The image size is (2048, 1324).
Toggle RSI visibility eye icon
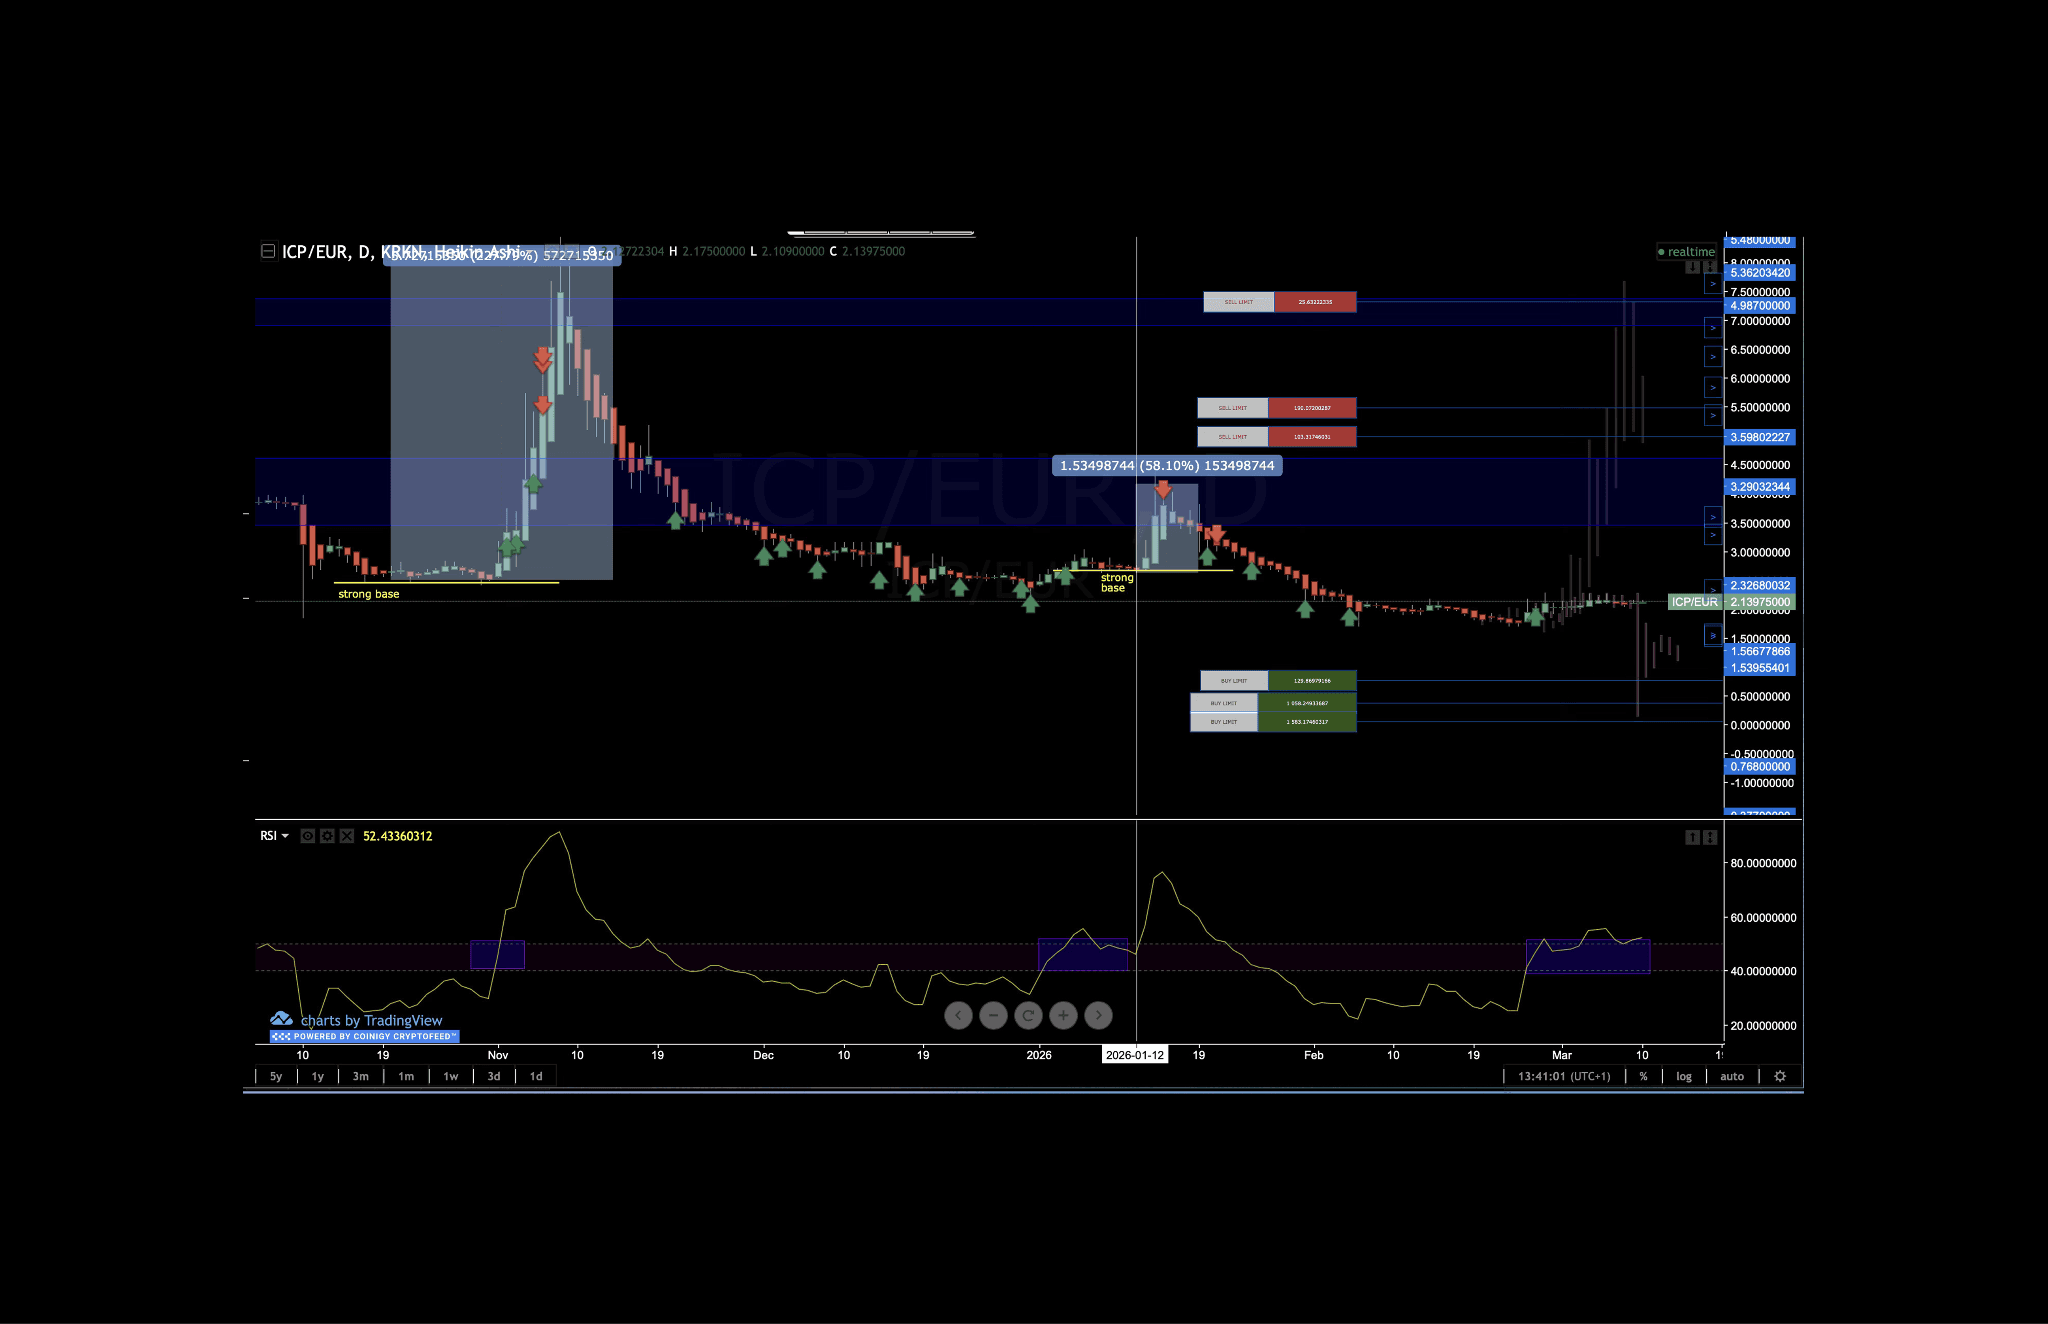(308, 836)
